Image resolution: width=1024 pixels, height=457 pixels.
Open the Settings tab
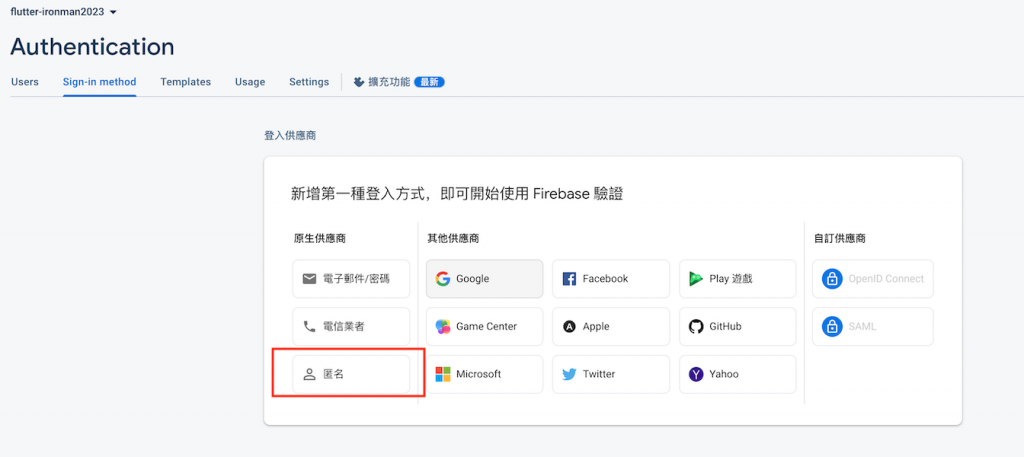(309, 82)
